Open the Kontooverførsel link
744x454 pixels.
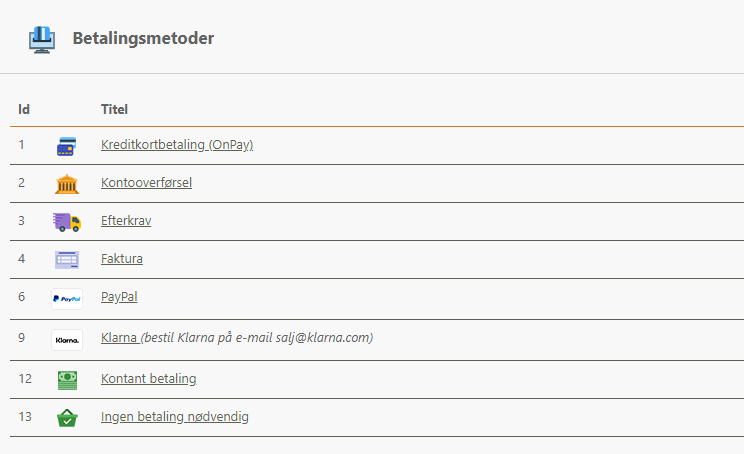(x=147, y=183)
